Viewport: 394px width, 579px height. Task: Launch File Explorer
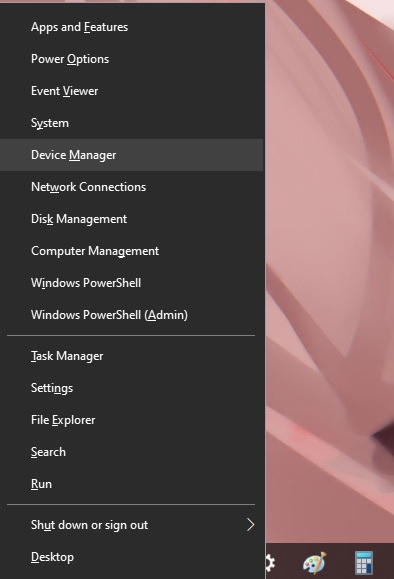[132, 420]
